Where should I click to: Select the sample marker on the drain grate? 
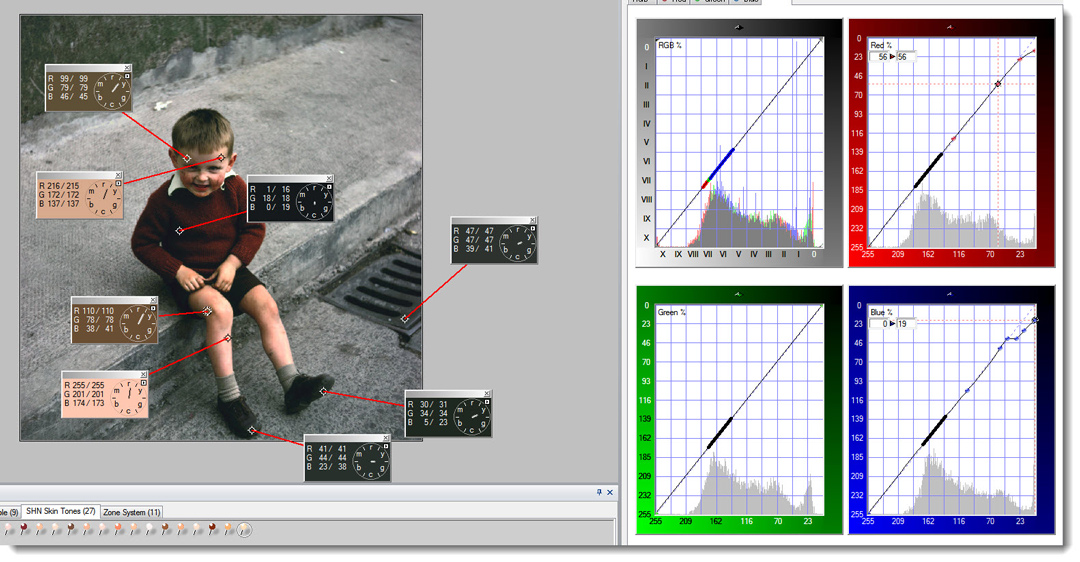point(404,318)
